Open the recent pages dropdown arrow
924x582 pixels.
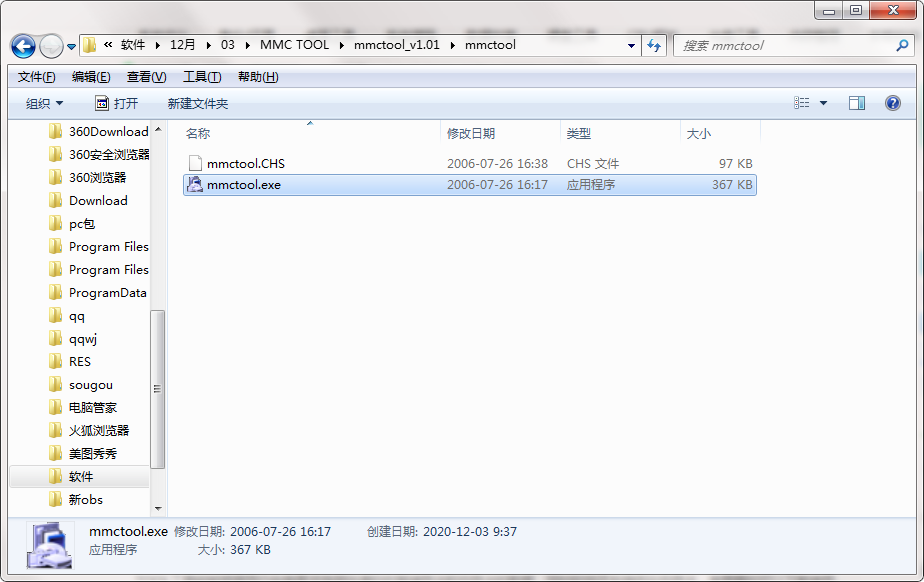point(71,47)
